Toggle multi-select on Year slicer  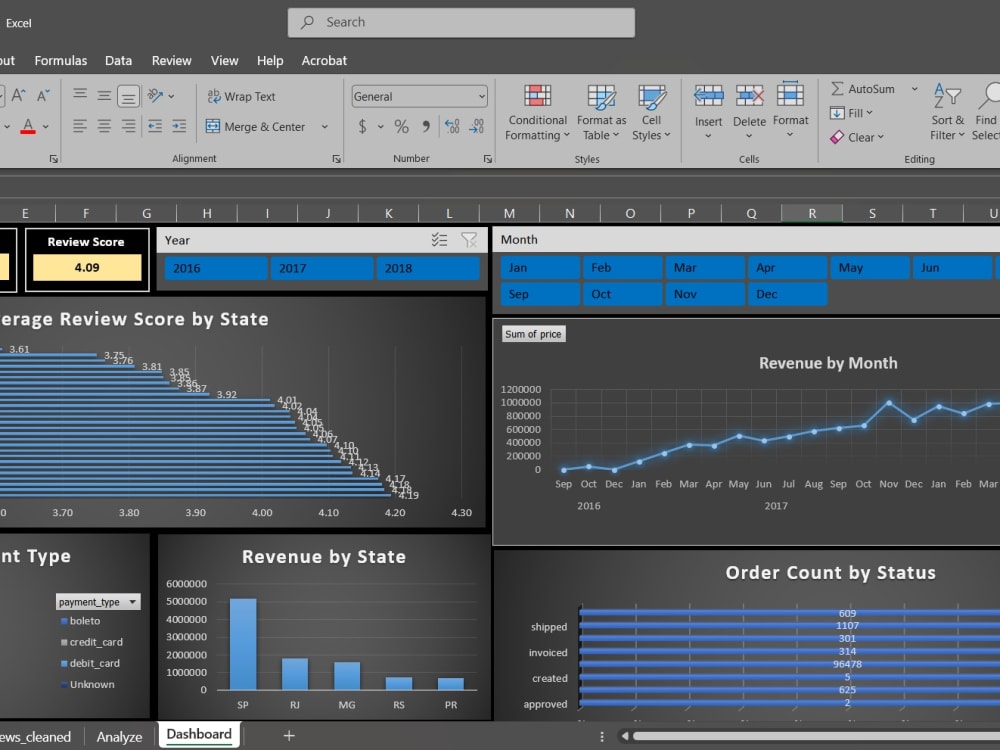pos(439,240)
